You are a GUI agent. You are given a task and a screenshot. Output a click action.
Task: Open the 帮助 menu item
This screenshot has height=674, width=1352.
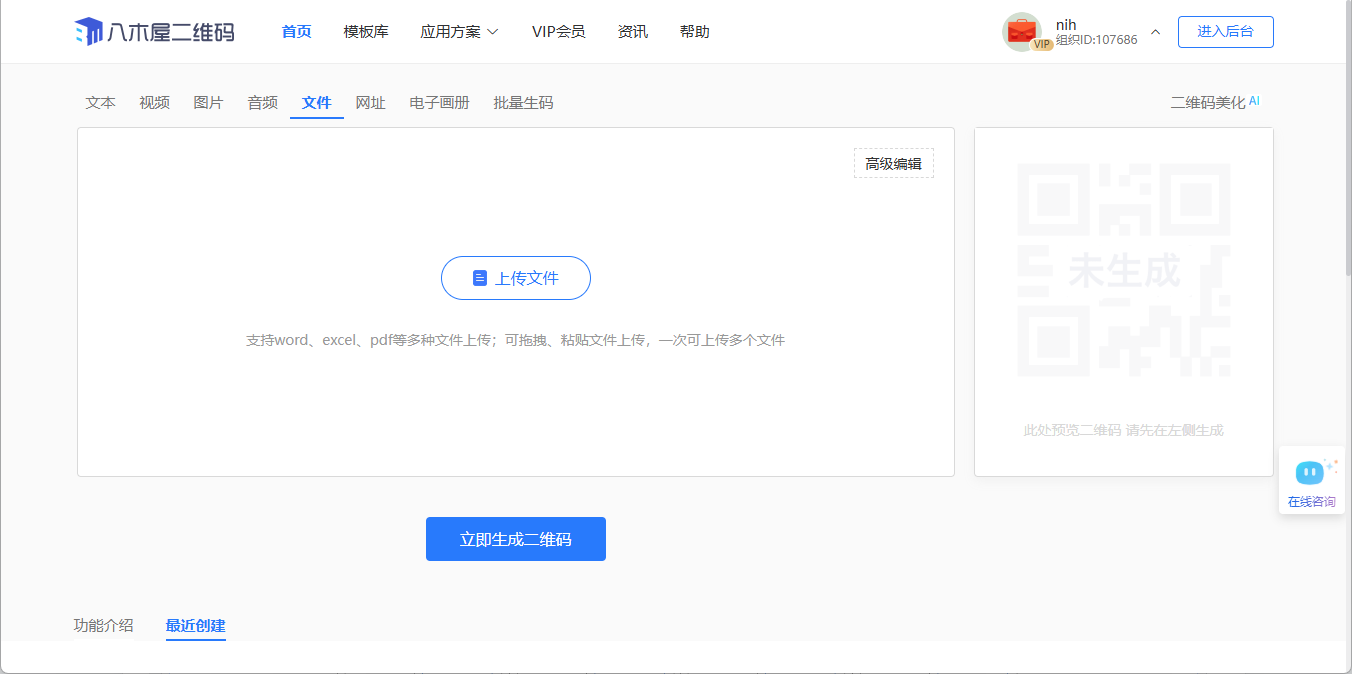[x=694, y=32]
